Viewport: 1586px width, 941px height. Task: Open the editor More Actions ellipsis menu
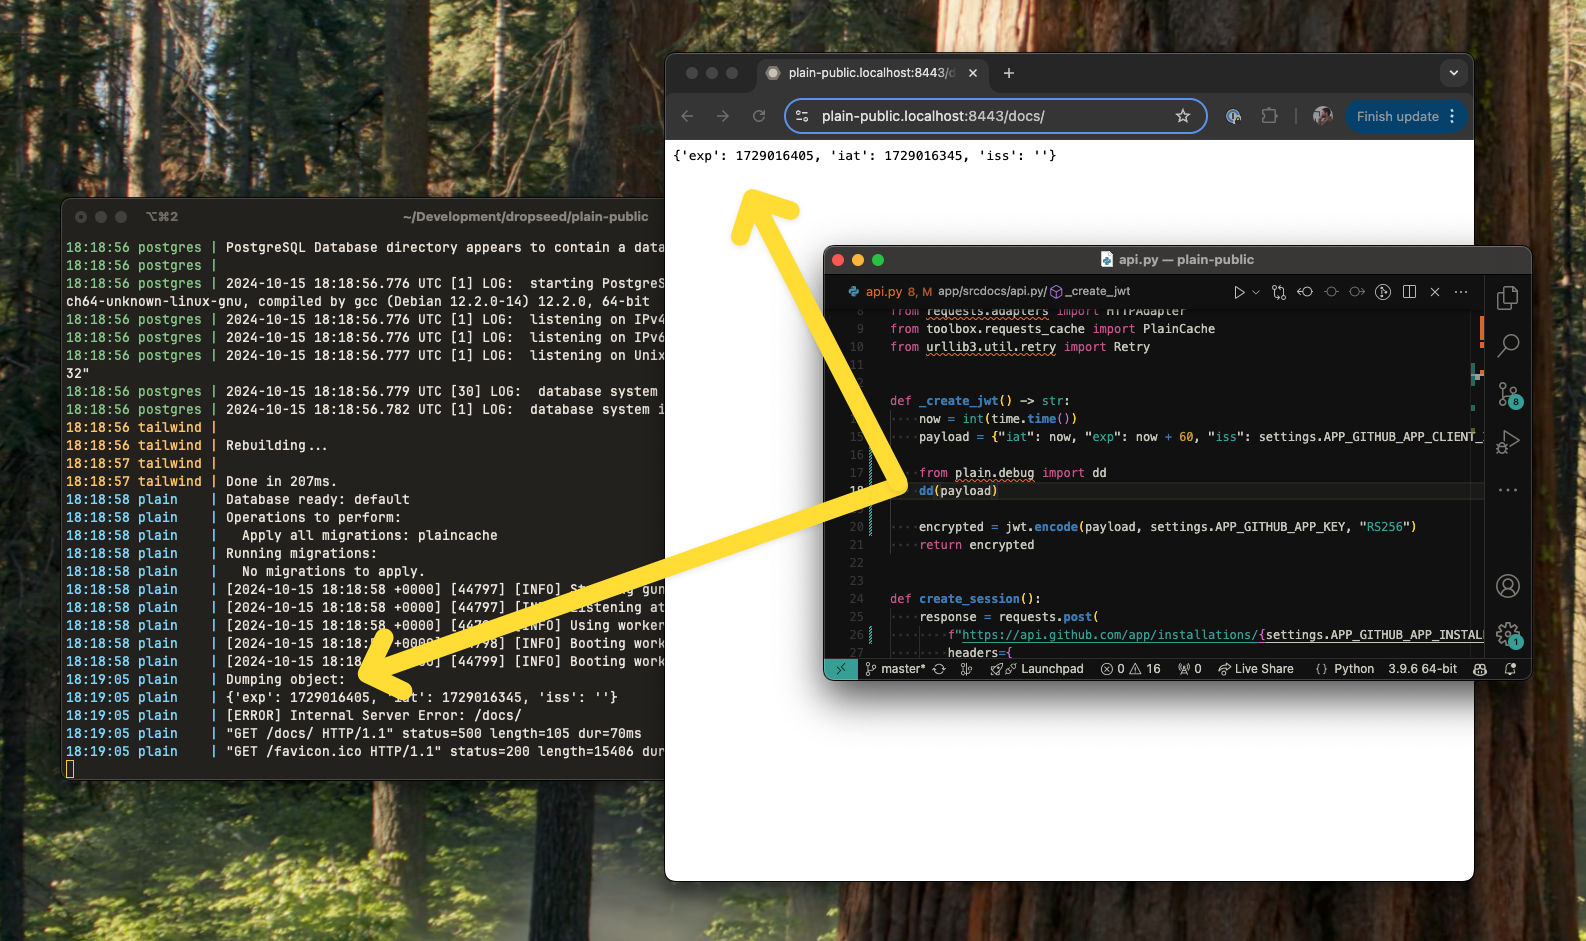(x=1461, y=292)
